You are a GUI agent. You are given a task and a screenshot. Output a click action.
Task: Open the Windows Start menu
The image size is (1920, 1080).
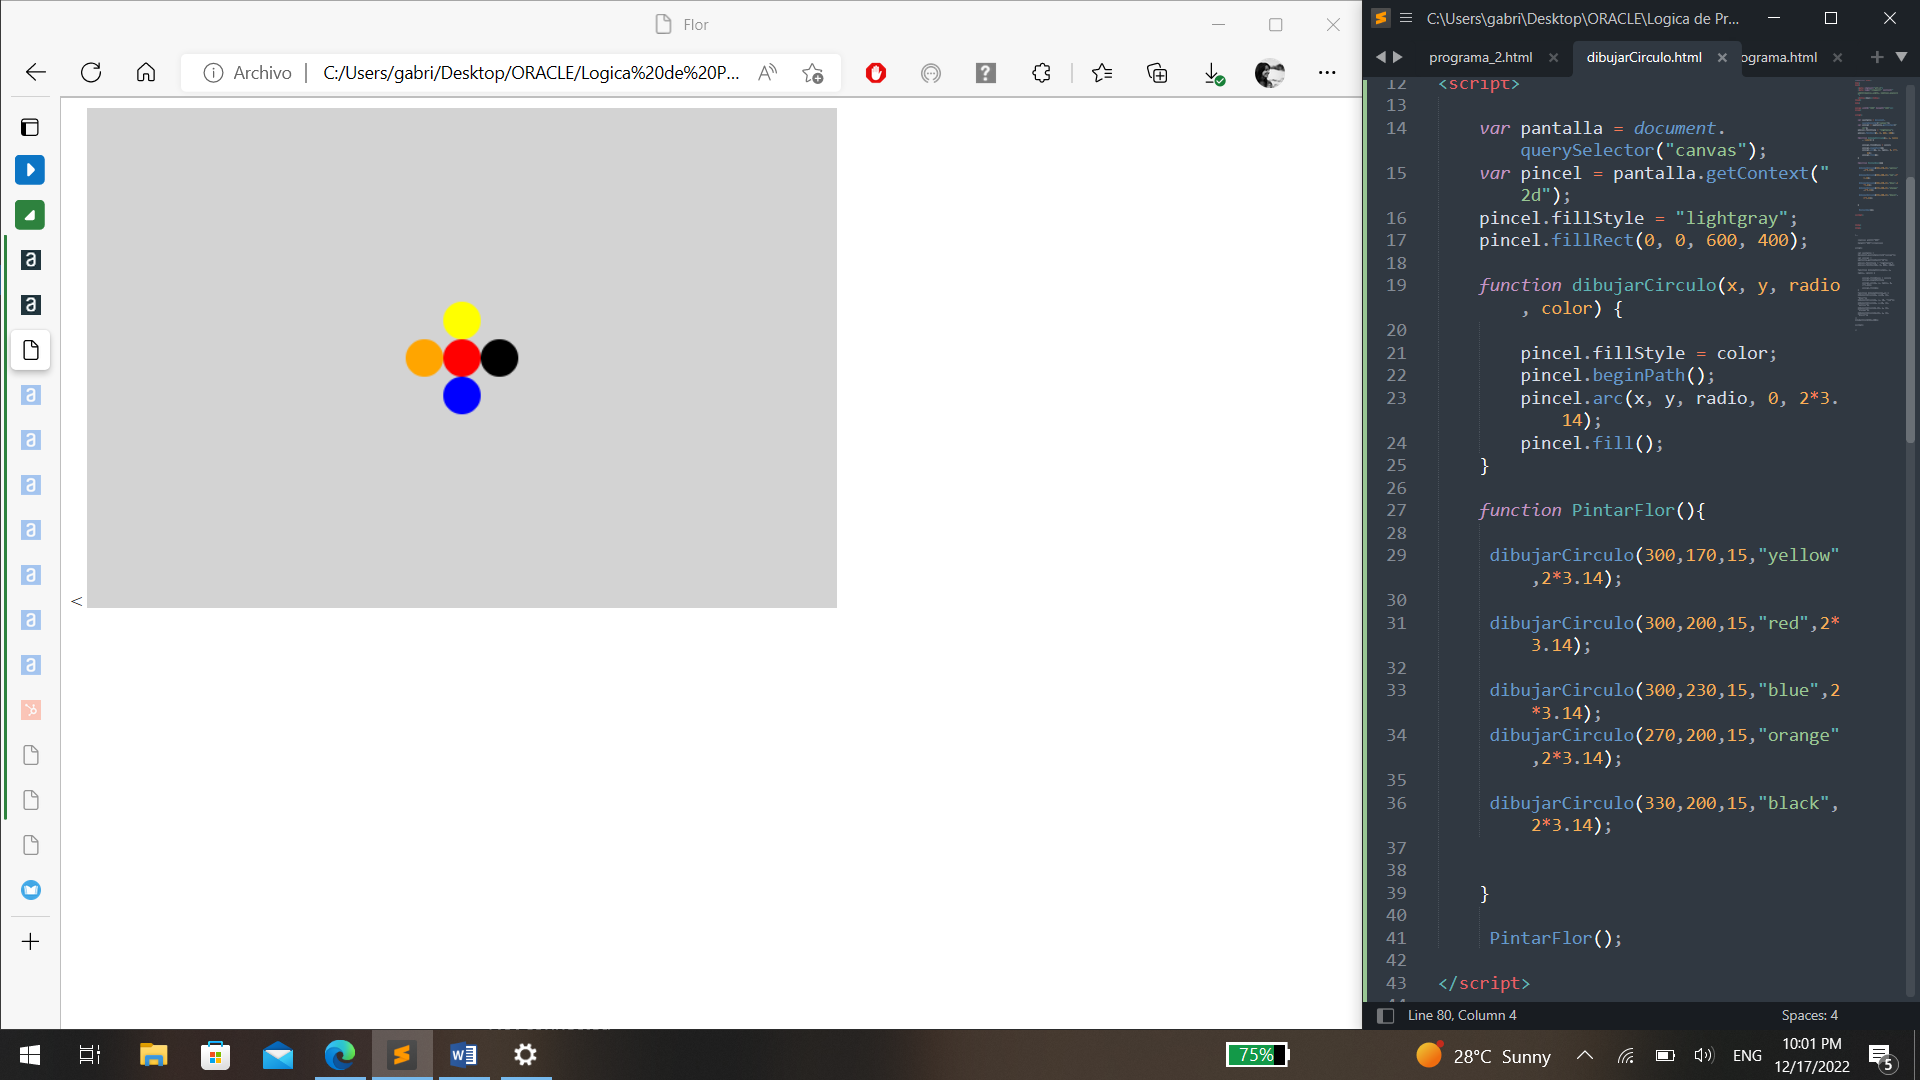(30, 1055)
